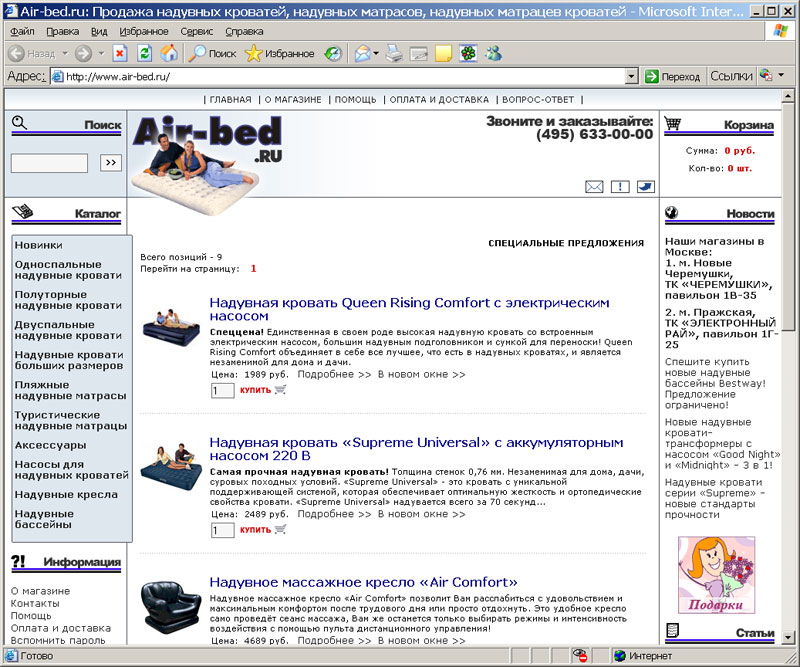Click the Каталог book icon

(22, 211)
